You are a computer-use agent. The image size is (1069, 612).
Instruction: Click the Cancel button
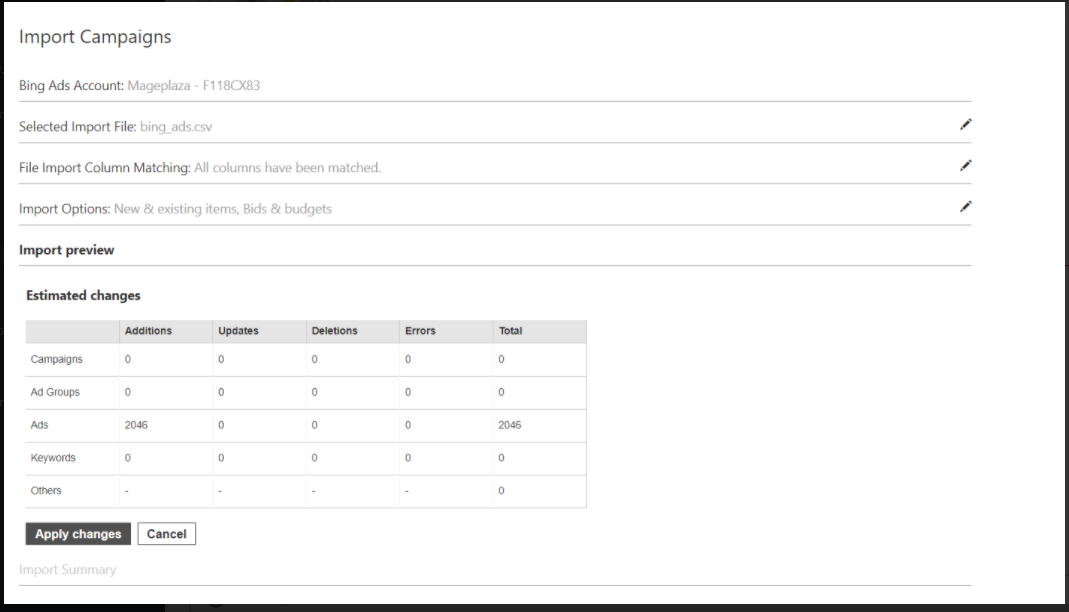click(x=166, y=534)
